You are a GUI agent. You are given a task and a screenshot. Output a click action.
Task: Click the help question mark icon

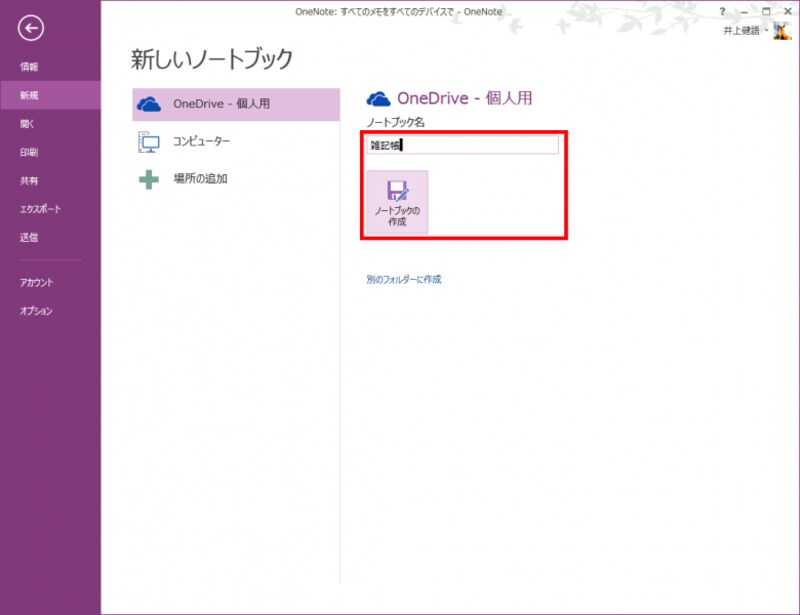pos(722,11)
